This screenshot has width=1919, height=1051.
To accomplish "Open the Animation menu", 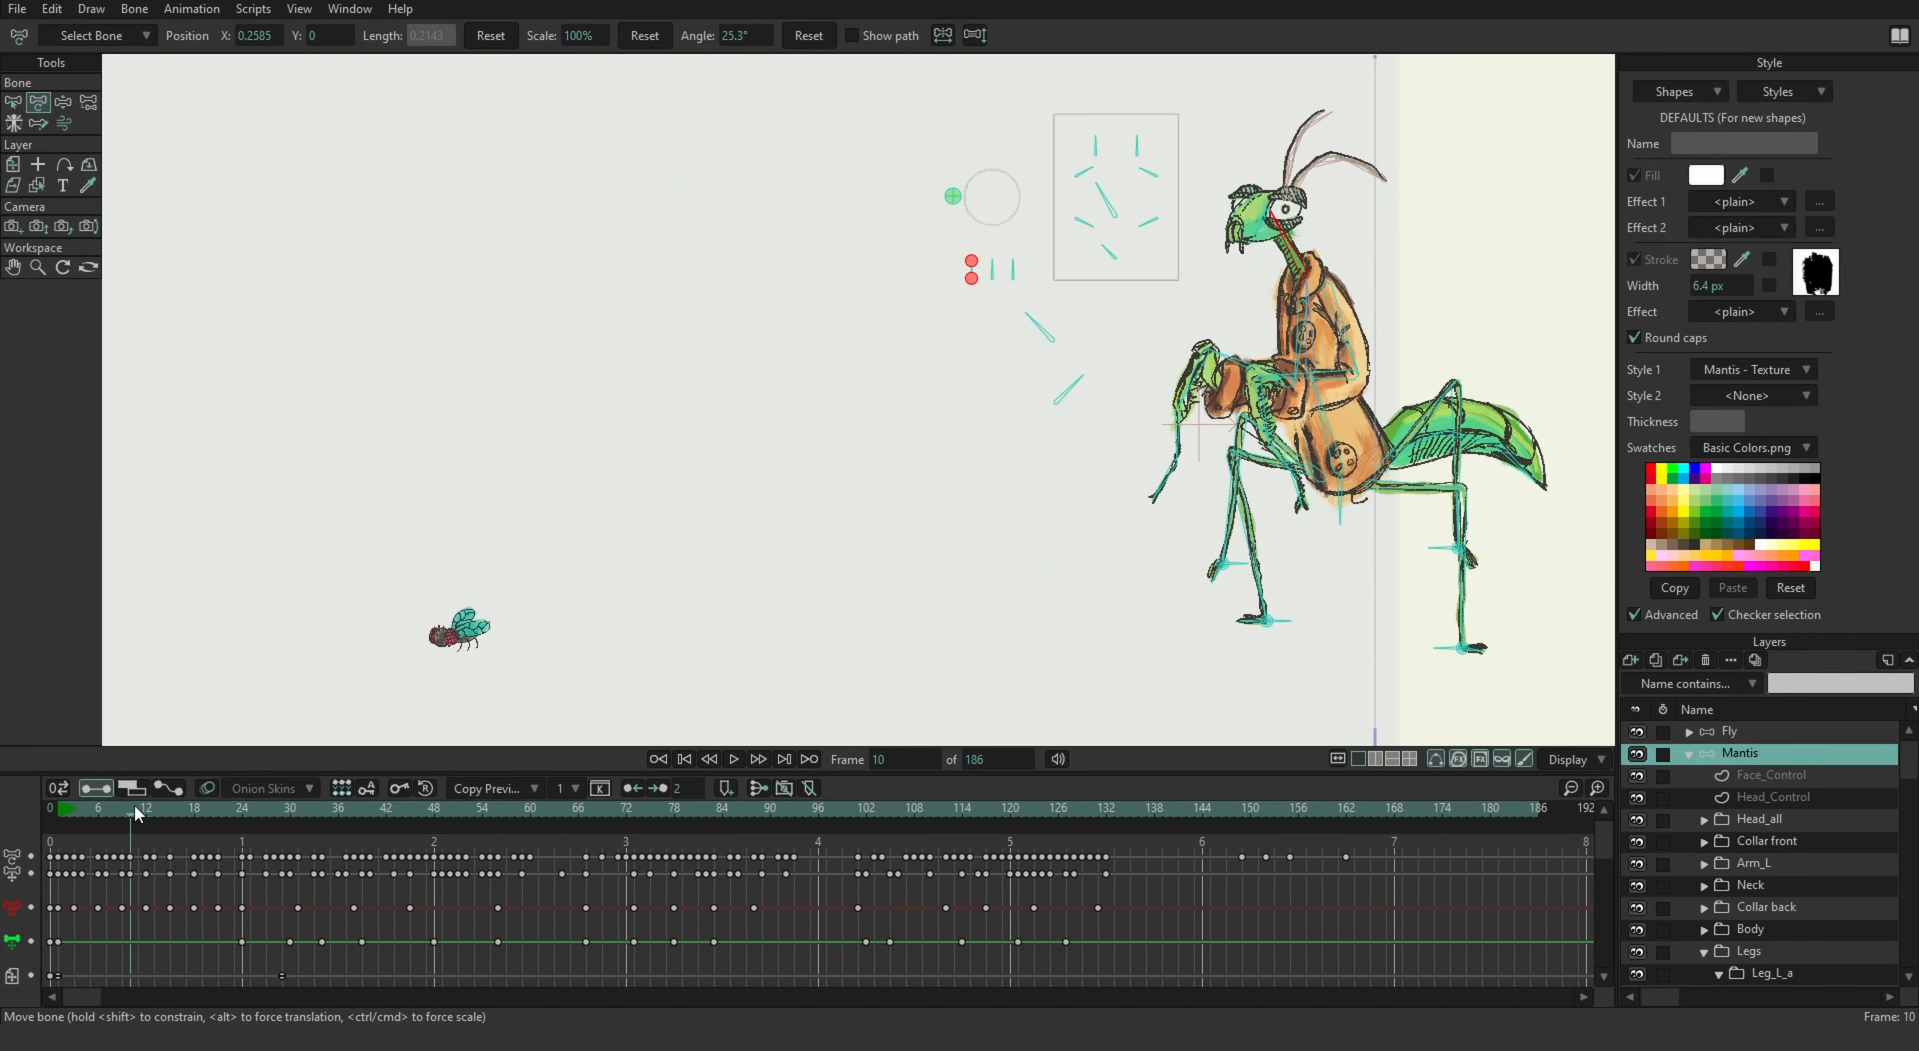I will tap(191, 9).
